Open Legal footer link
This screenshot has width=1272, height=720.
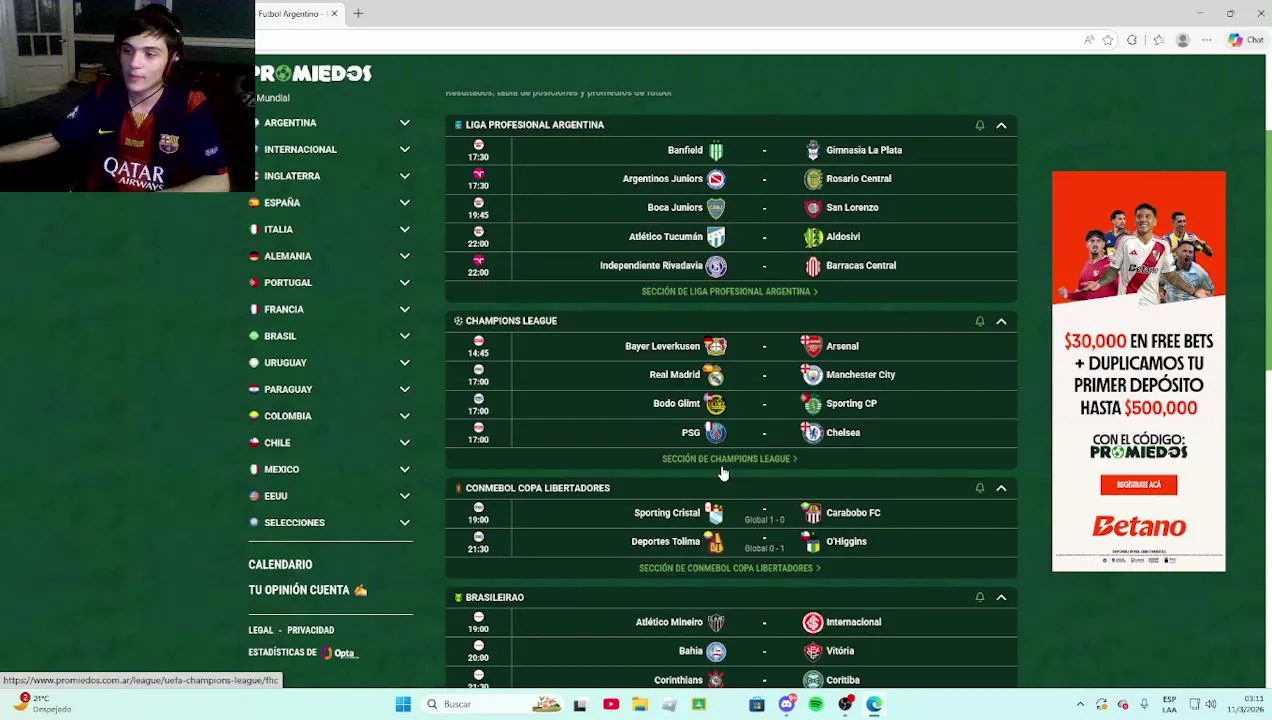coord(260,630)
